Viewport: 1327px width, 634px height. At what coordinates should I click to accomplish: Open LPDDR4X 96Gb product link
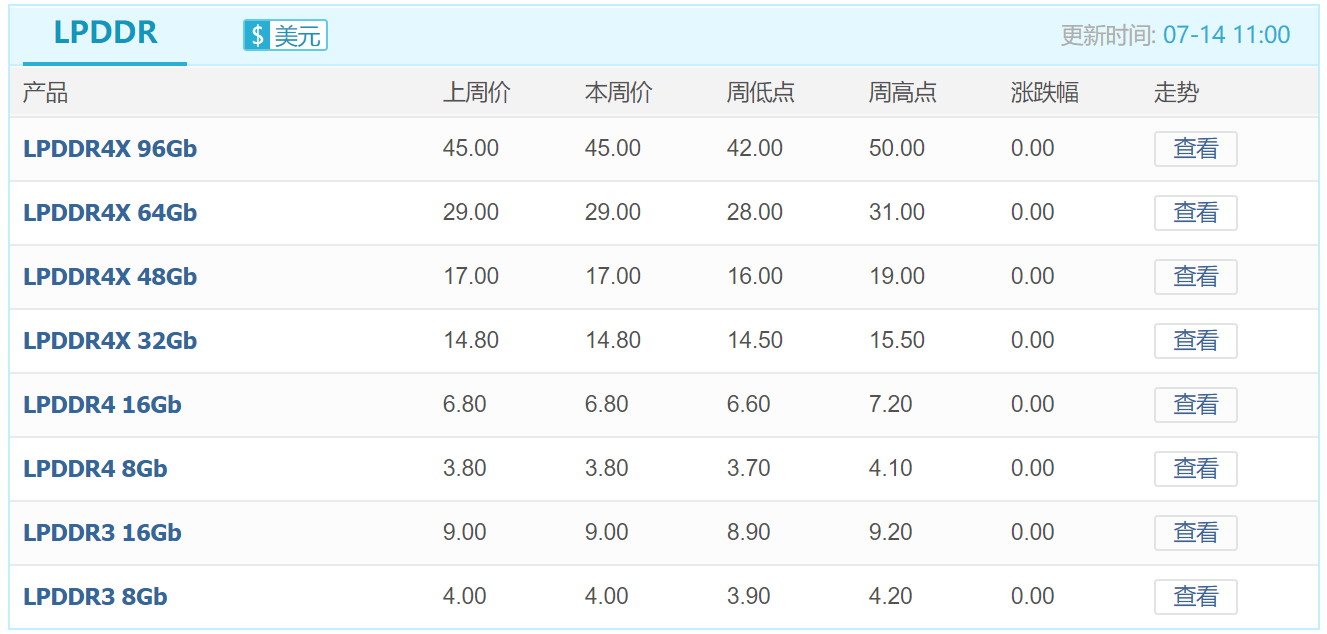(110, 149)
